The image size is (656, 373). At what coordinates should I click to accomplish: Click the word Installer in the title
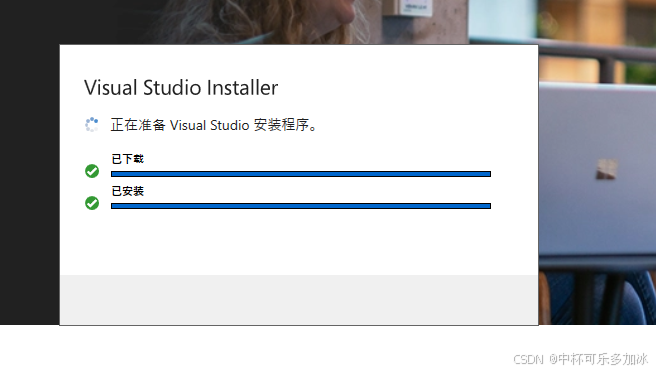point(242,88)
